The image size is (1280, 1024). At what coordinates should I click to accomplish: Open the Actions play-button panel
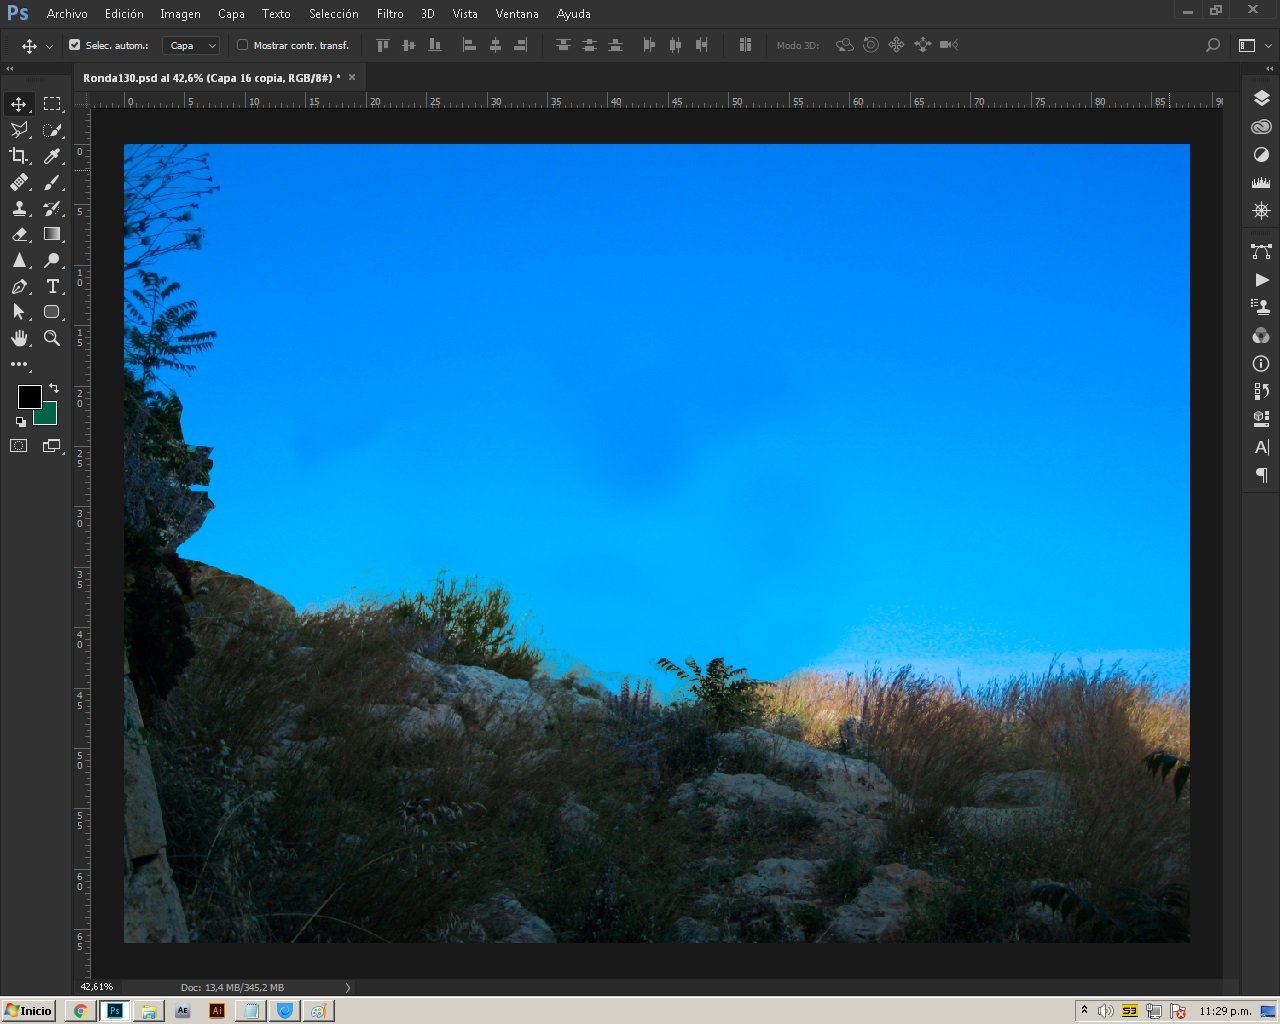[1261, 280]
